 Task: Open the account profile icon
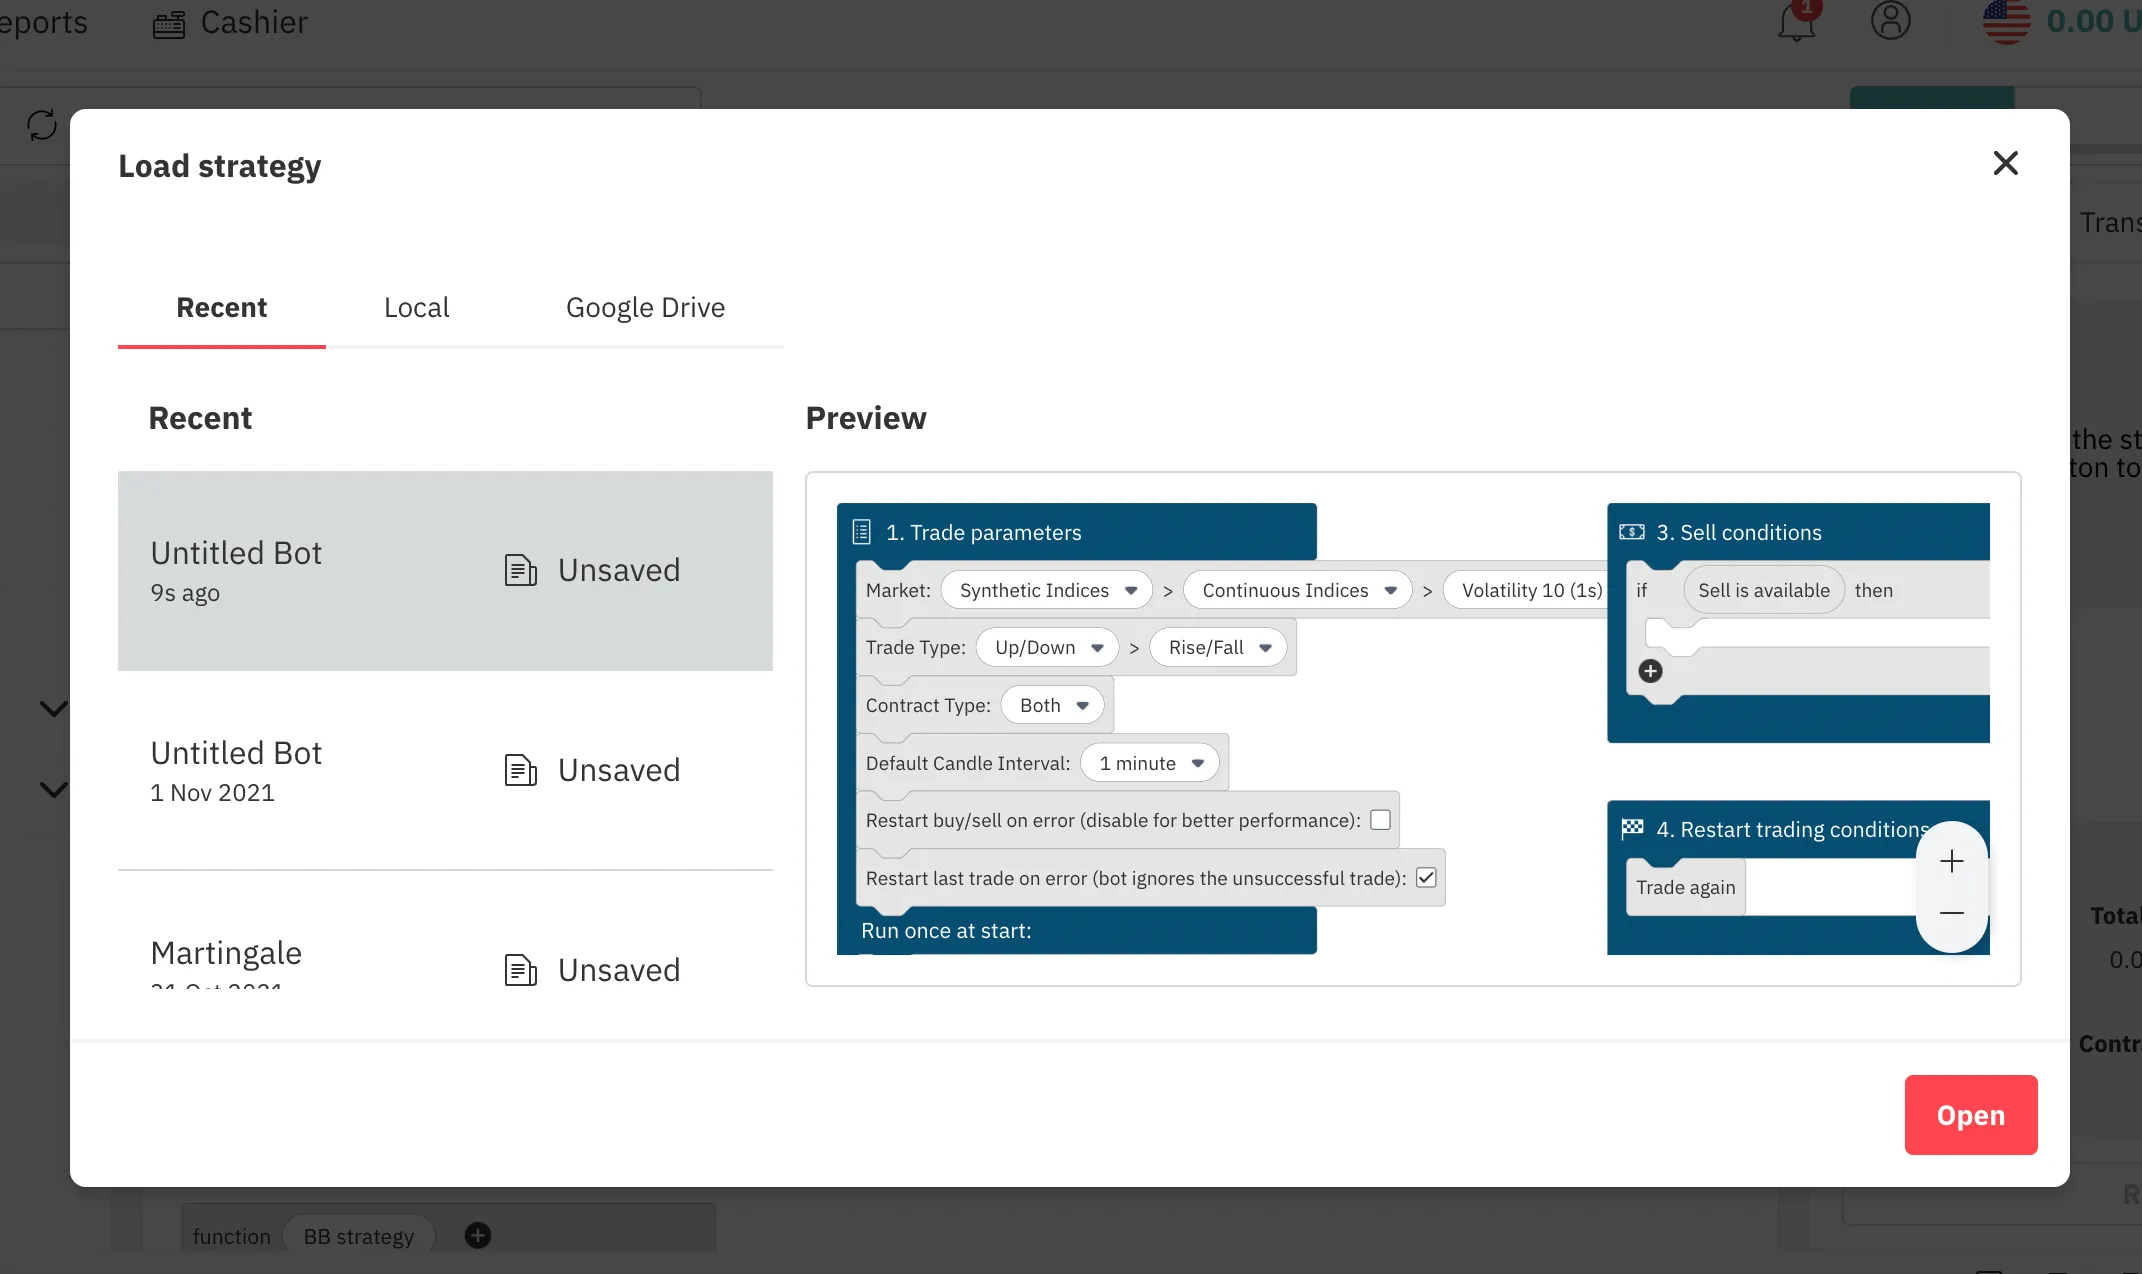(1890, 20)
